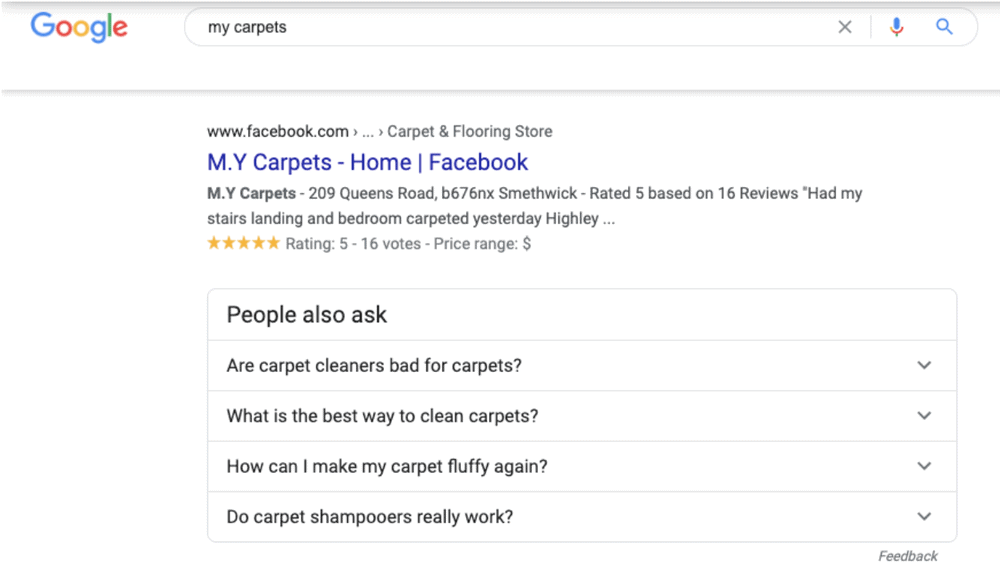Select the search lens magnifier on the right
Viewport: 1000px width, 576px height.
944,27
